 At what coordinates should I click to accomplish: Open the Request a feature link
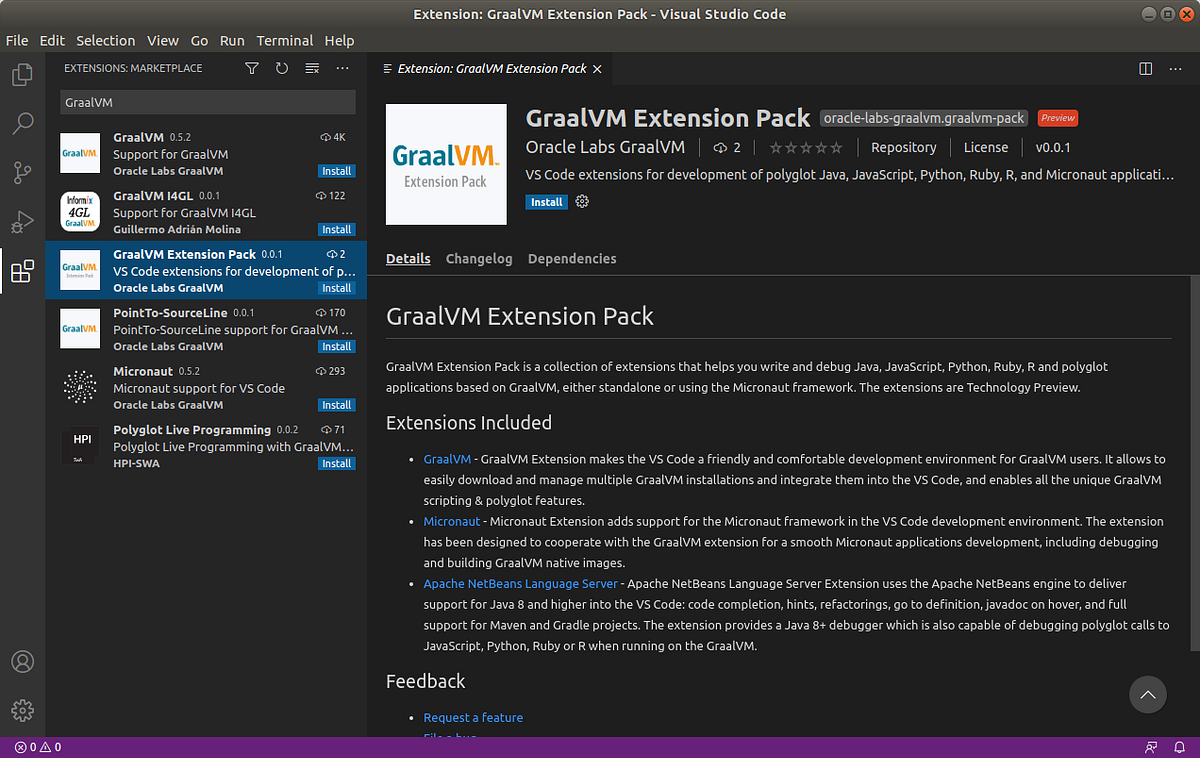tap(473, 717)
